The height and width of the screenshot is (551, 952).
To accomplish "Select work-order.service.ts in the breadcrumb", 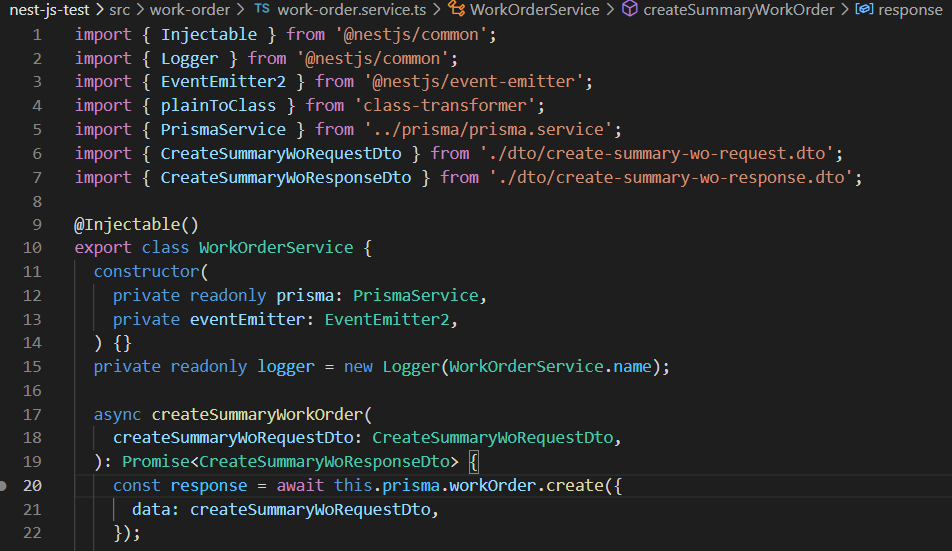I will pos(352,10).
